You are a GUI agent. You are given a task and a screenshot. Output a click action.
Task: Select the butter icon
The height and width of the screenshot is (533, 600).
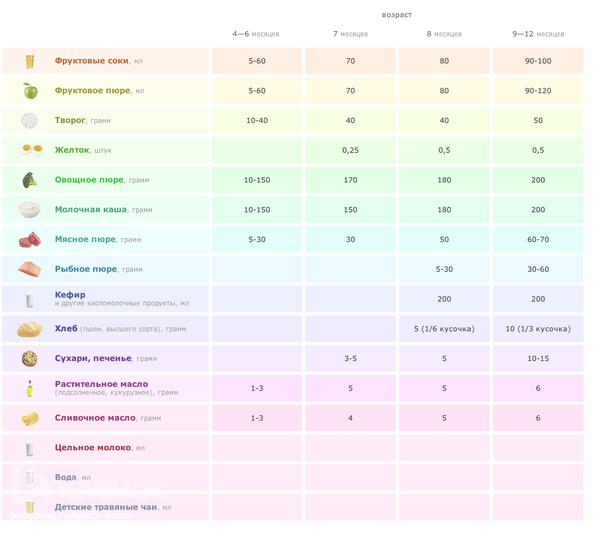(29, 418)
